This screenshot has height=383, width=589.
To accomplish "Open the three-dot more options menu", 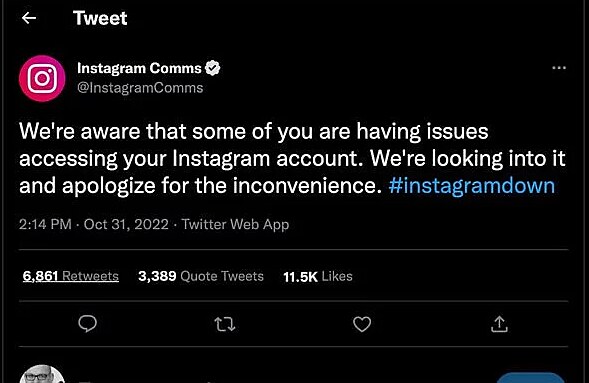I will [x=559, y=68].
